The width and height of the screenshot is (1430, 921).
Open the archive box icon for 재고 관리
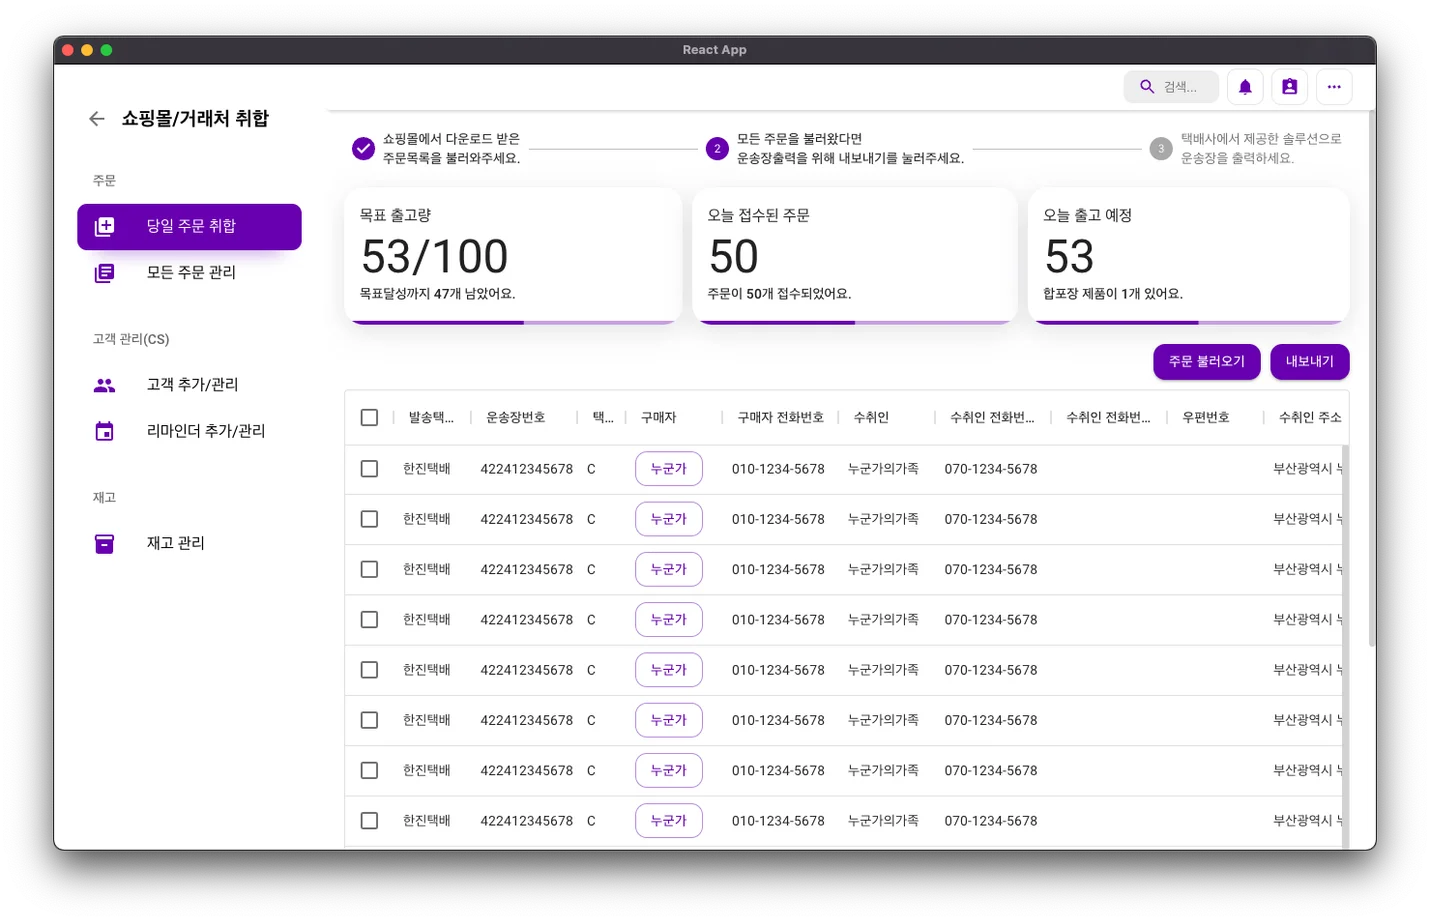[104, 543]
